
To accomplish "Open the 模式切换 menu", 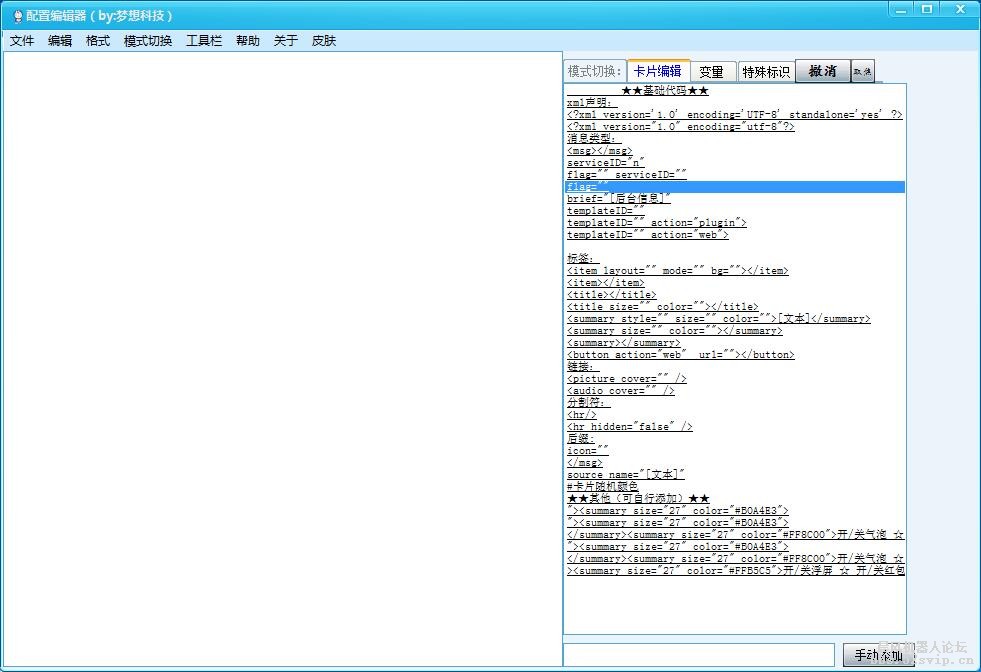I will [148, 41].
